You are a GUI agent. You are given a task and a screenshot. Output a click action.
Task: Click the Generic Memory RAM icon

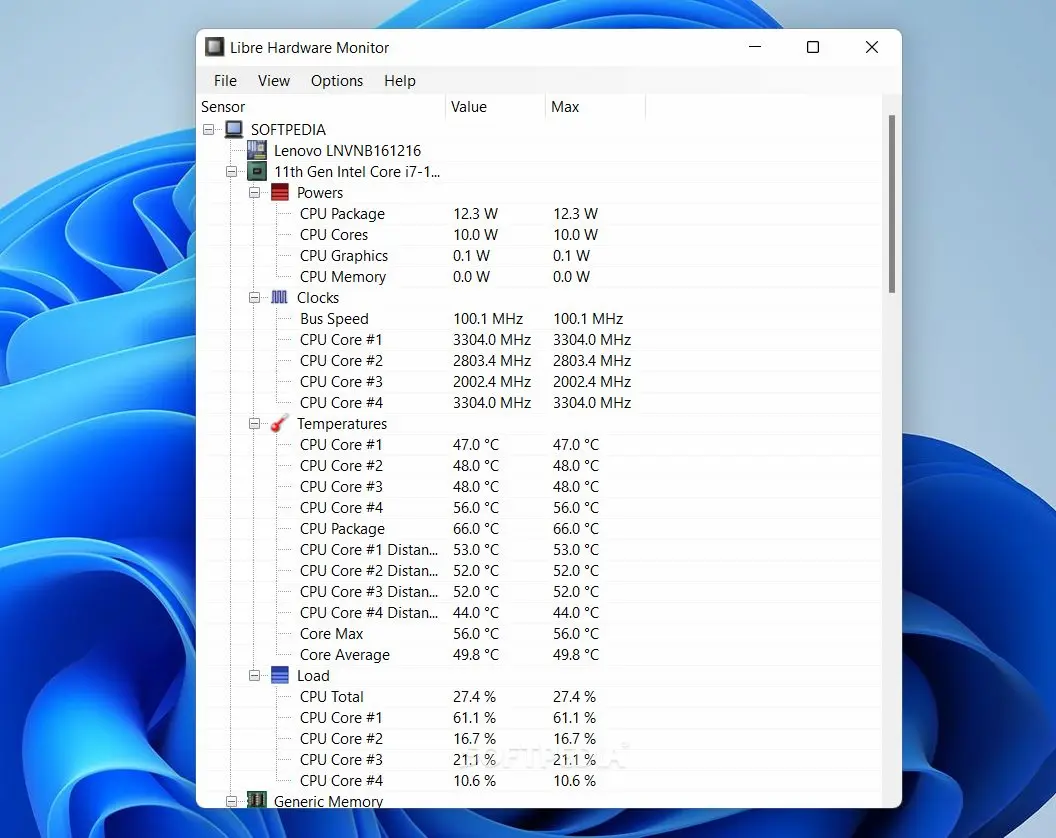point(257,801)
